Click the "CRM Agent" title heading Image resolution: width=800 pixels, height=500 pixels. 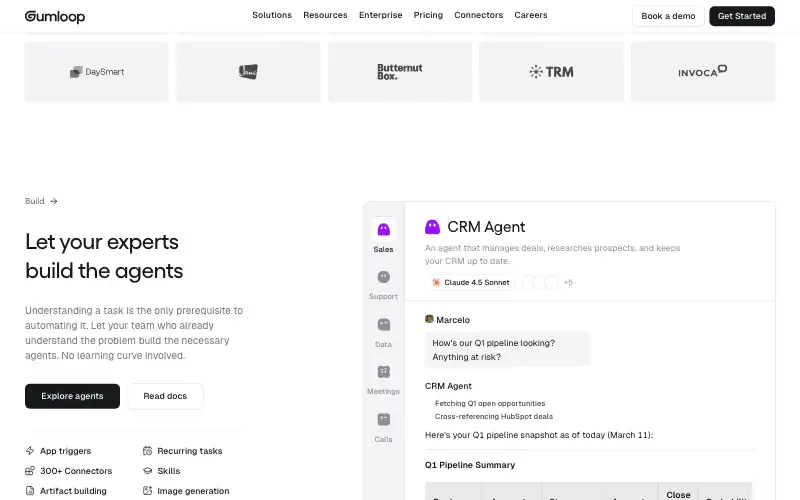coord(486,227)
